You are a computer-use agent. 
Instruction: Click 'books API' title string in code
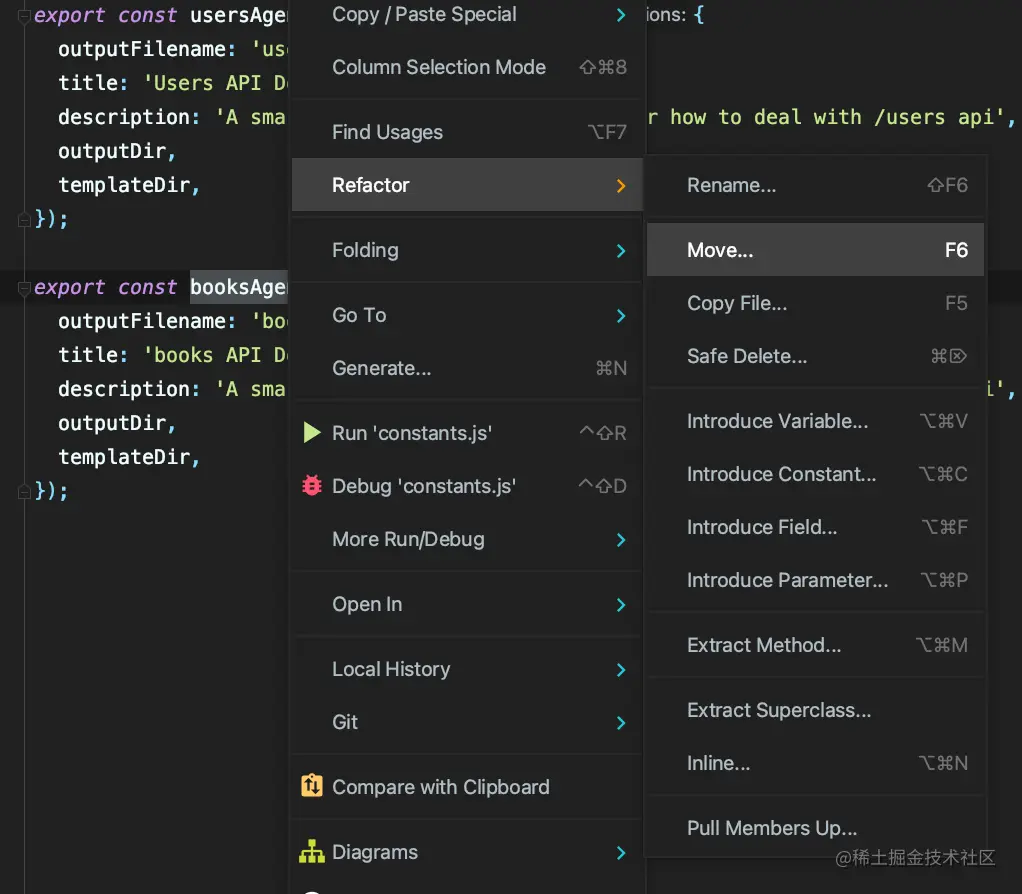[x=216, y=355]
